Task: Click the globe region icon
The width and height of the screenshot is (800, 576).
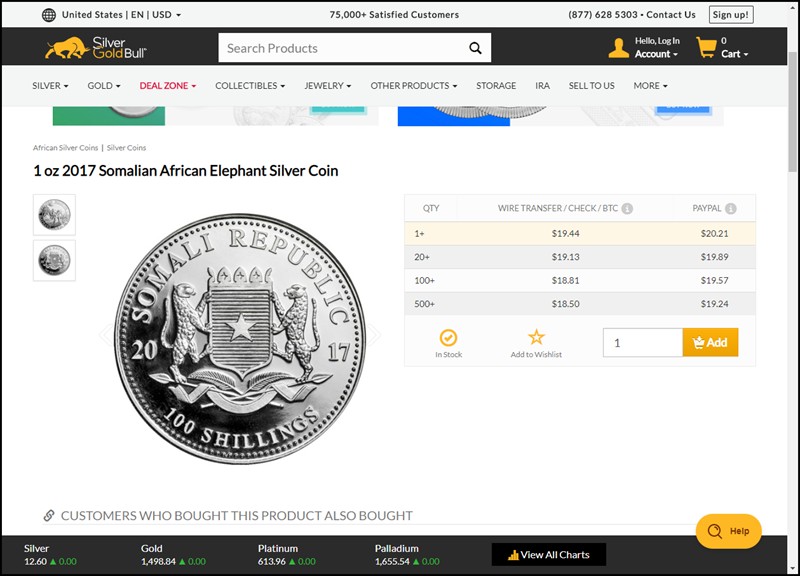Action: [49, 15]
